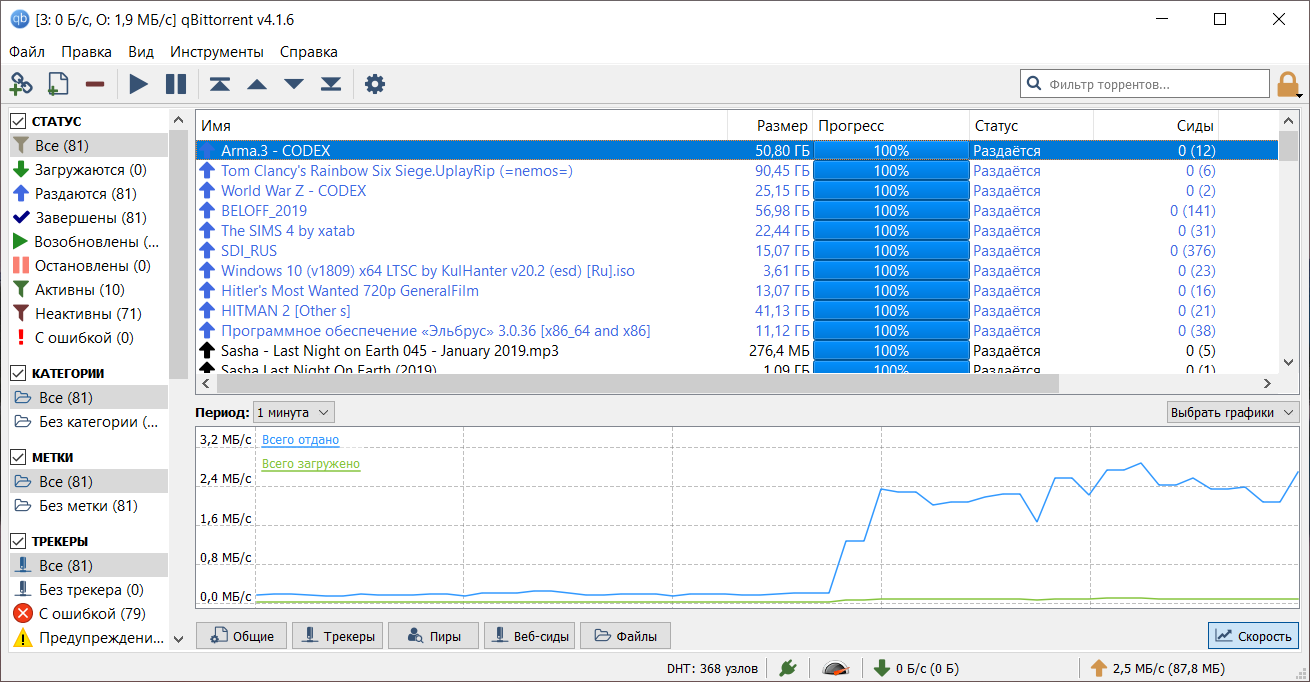
Task: Open the Инструменты menu
Action: pos(216,52)
